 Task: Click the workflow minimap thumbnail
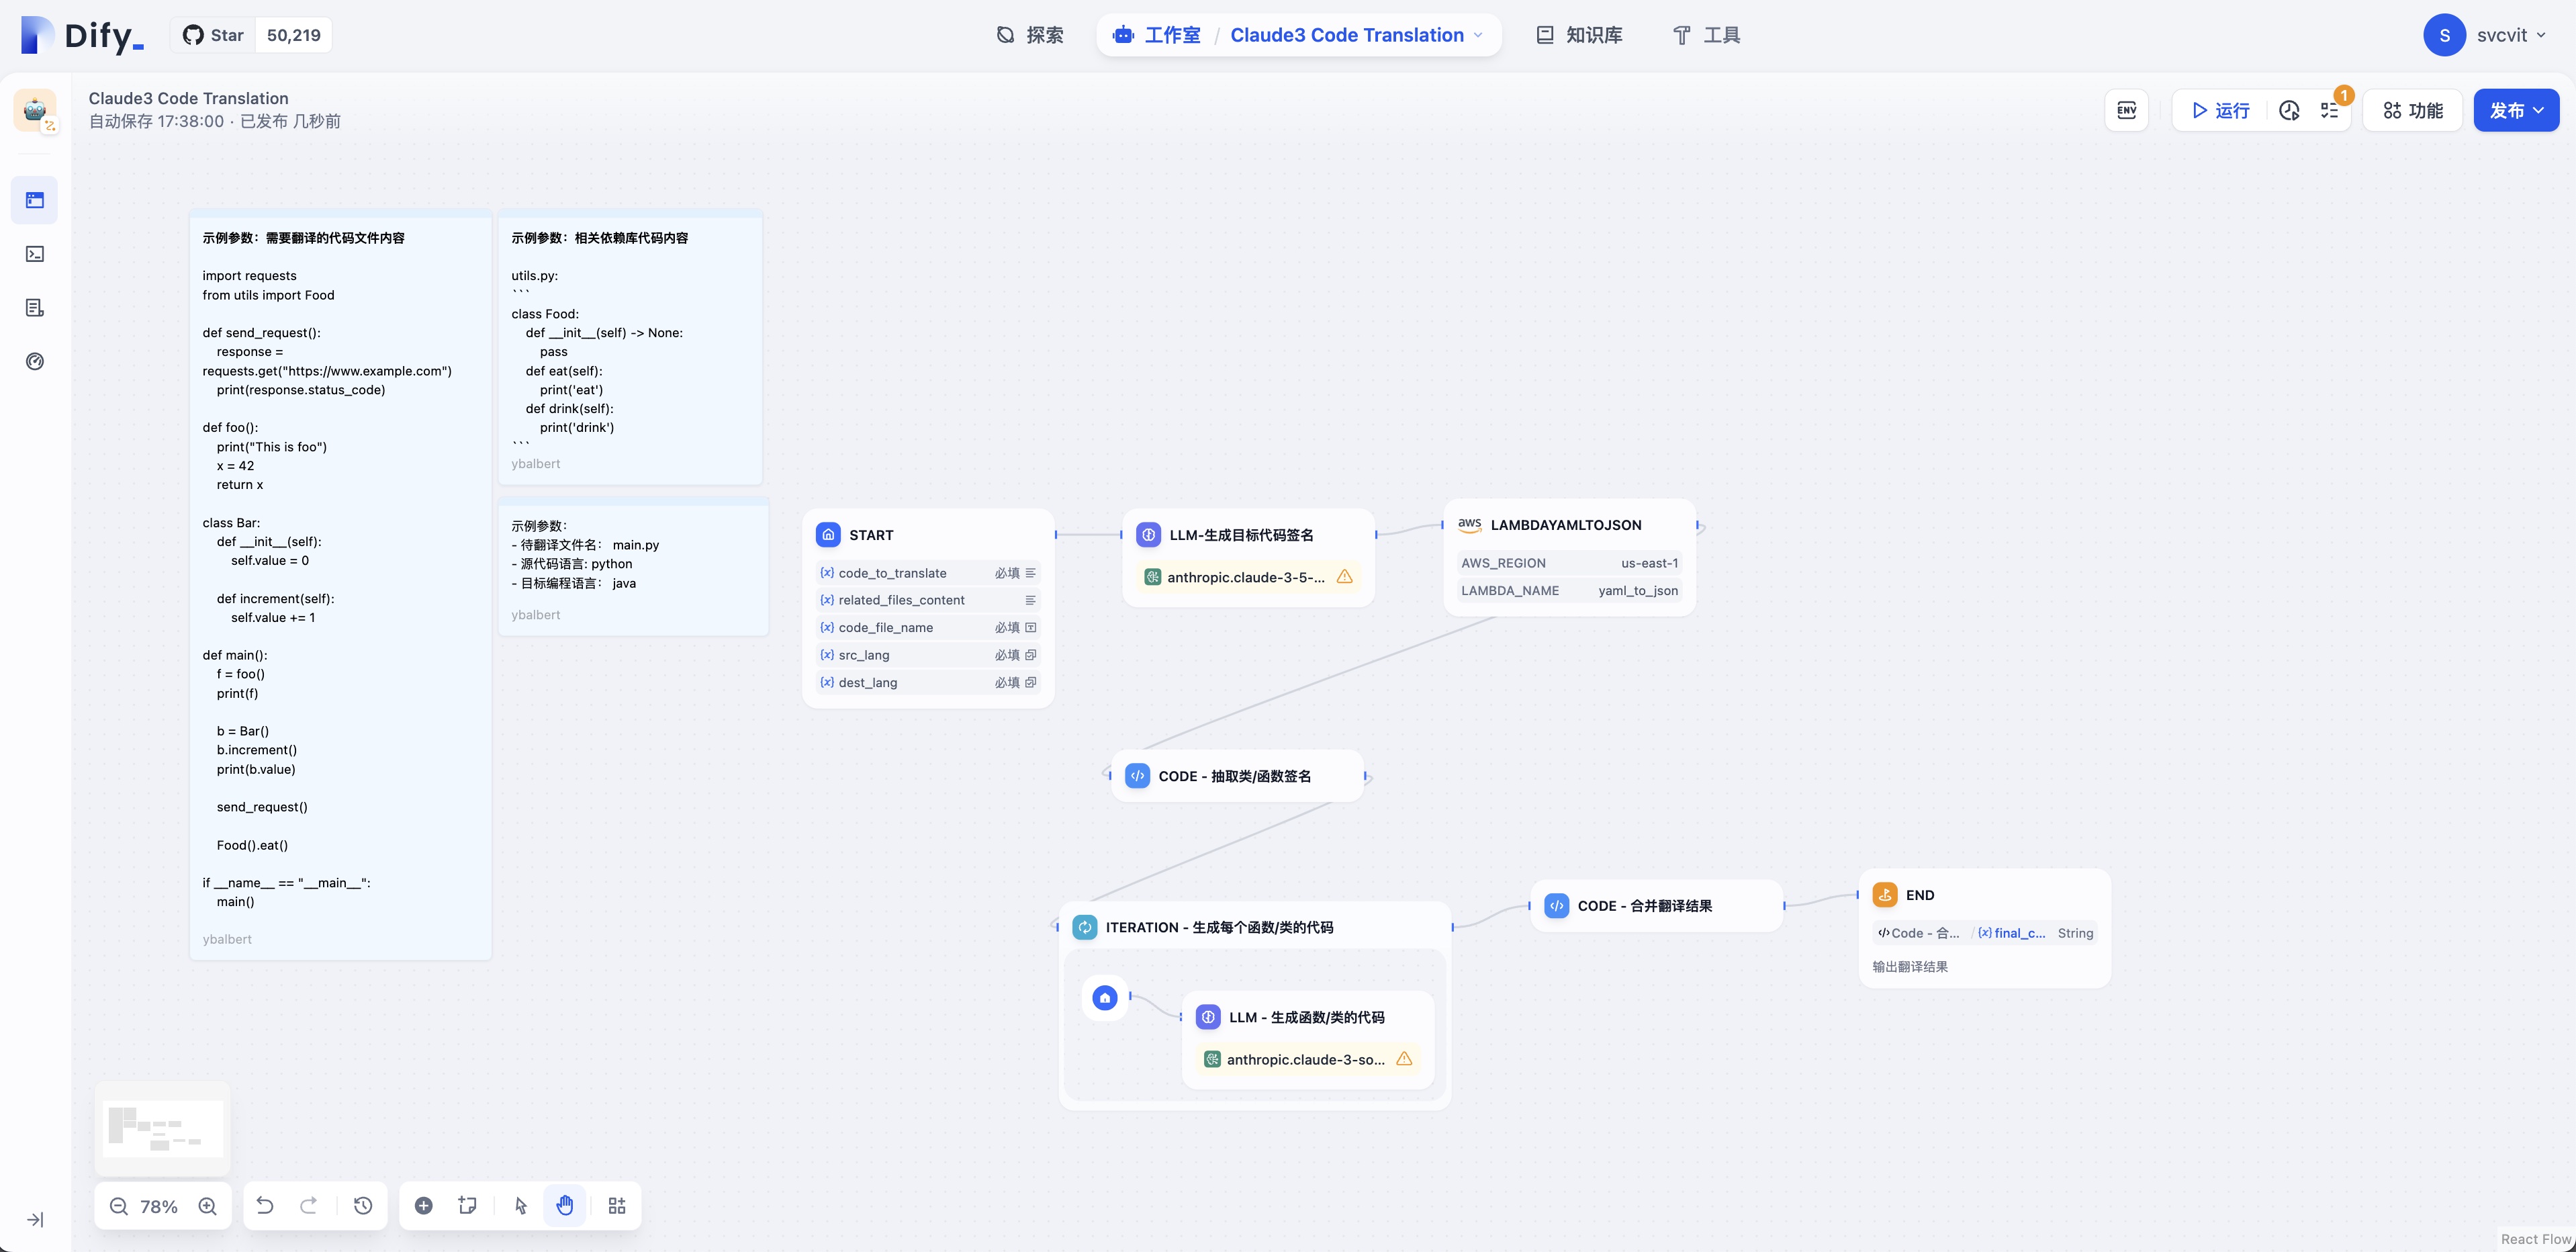(163, 1129)
